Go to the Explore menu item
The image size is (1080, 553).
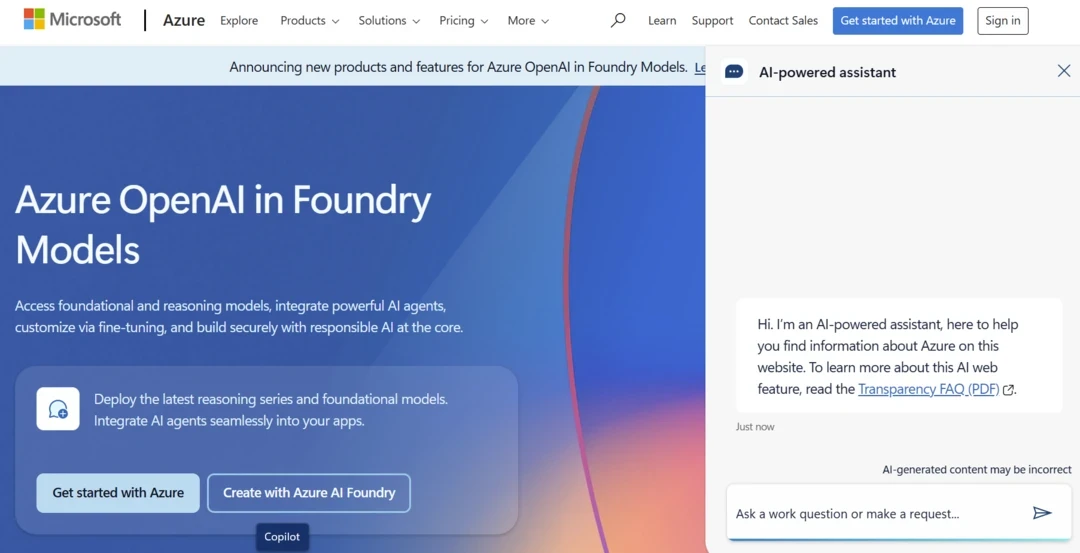click(x=239, y=20)
